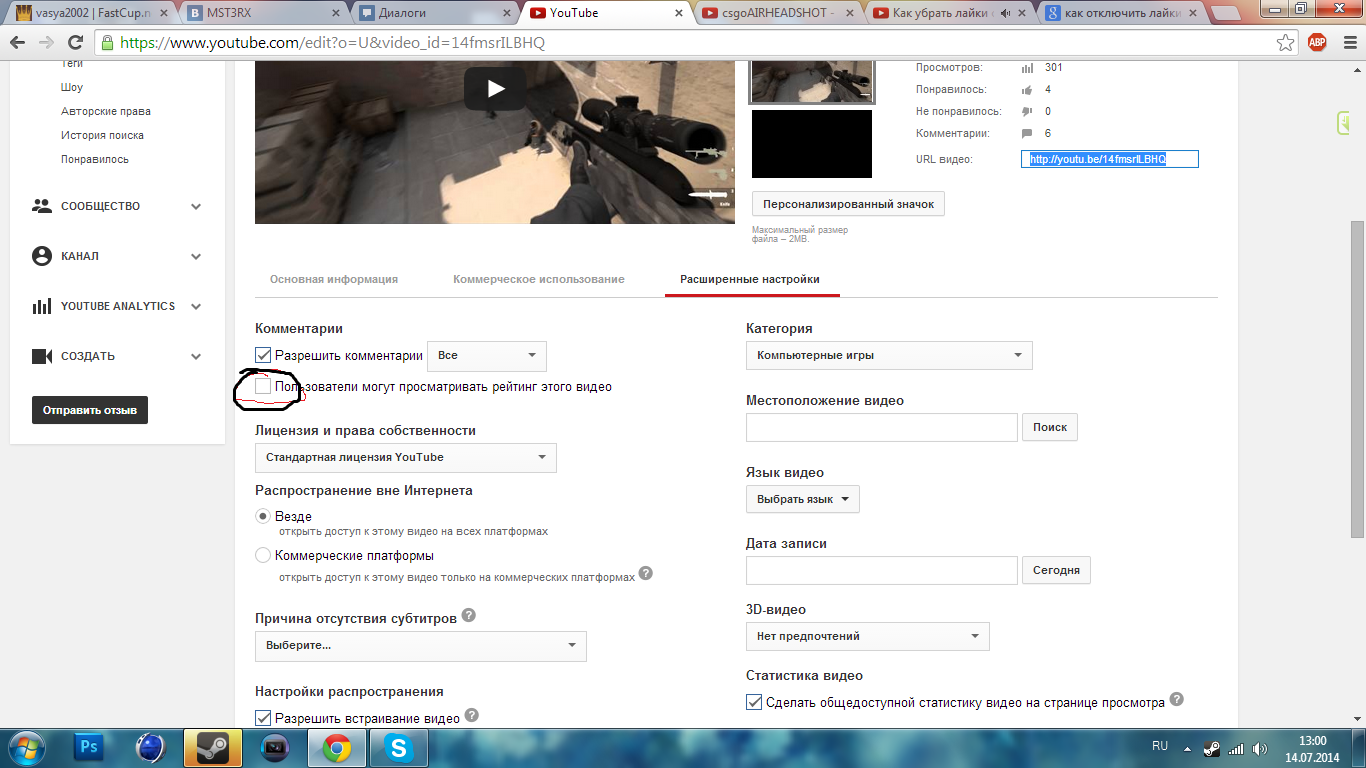Open the Windows Start menu

pyautogui.click(x=26, y=747)
